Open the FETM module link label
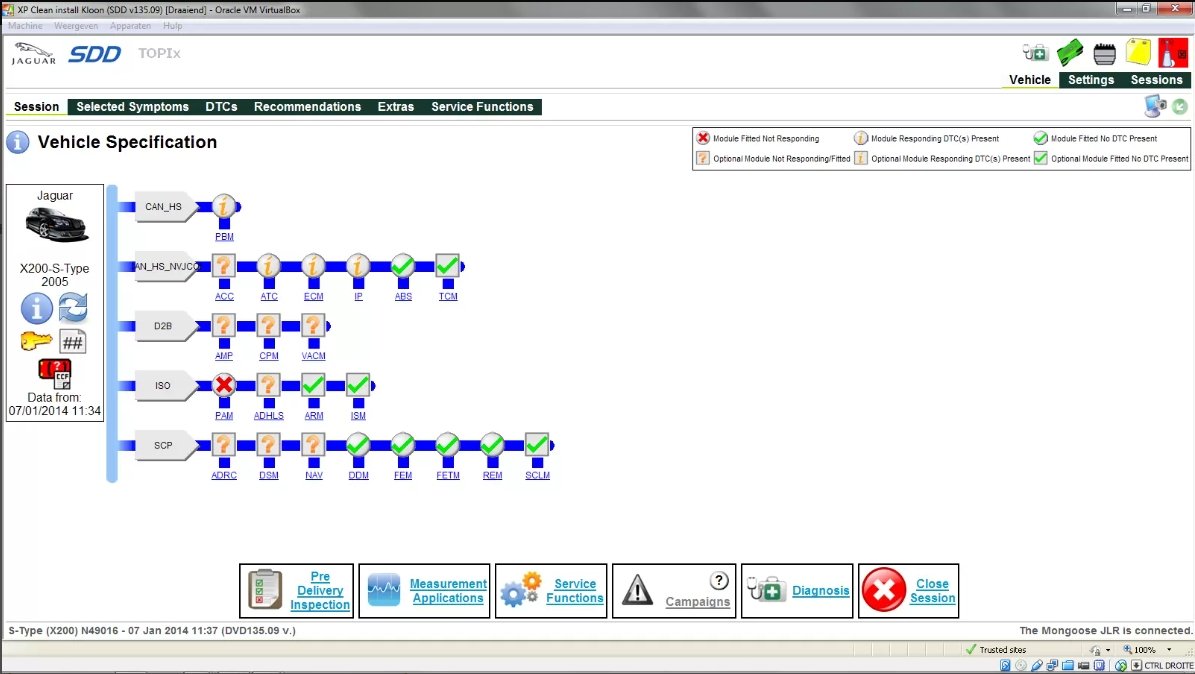Image resolution: width=1195 pixels, height=674 pixels. click(448, 475)
